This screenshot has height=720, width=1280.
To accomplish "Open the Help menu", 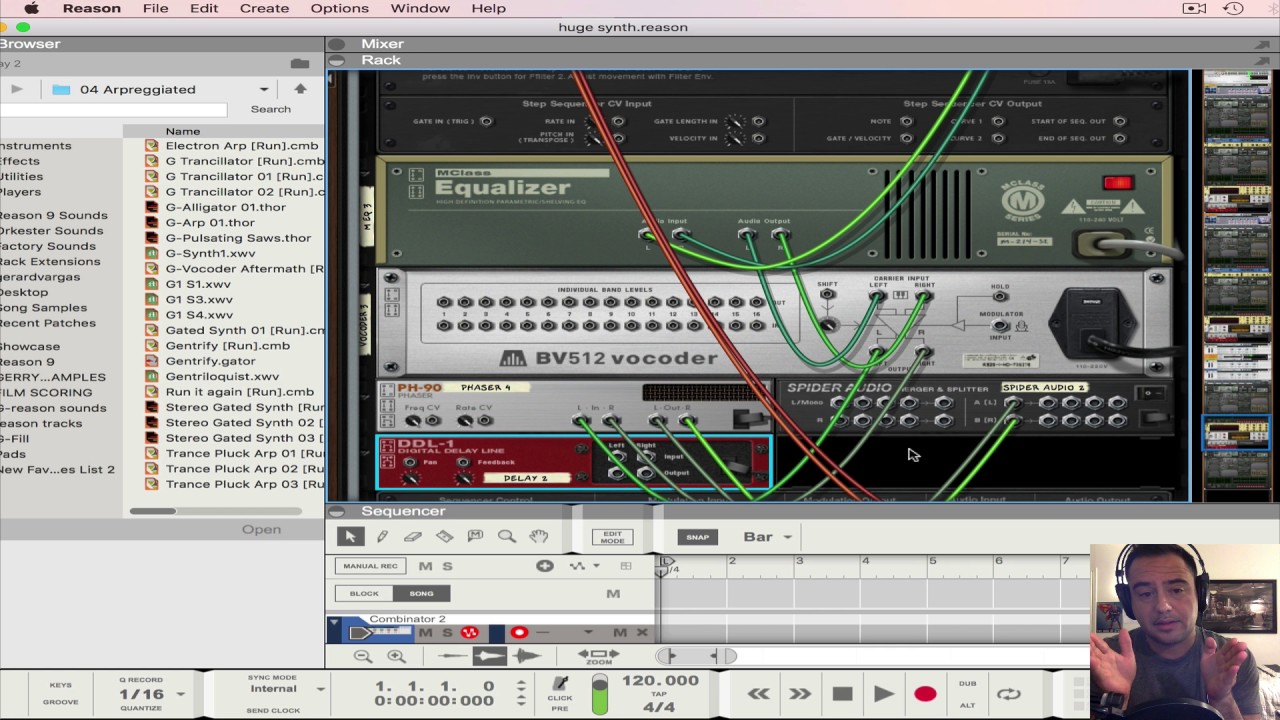I will coord(488,8).
